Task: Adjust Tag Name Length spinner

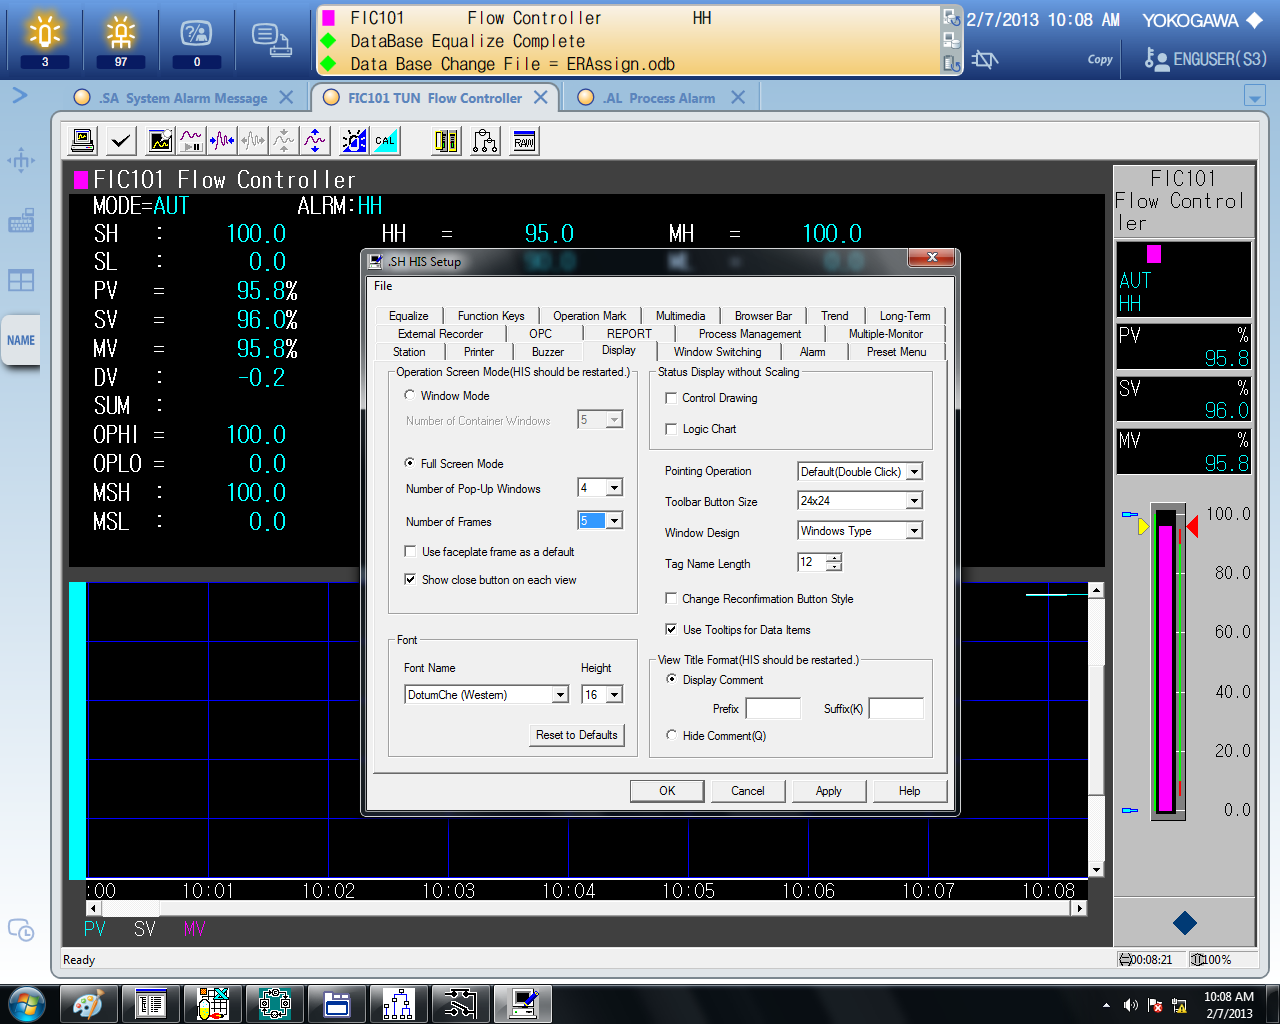Action: [x=834, y=563]
